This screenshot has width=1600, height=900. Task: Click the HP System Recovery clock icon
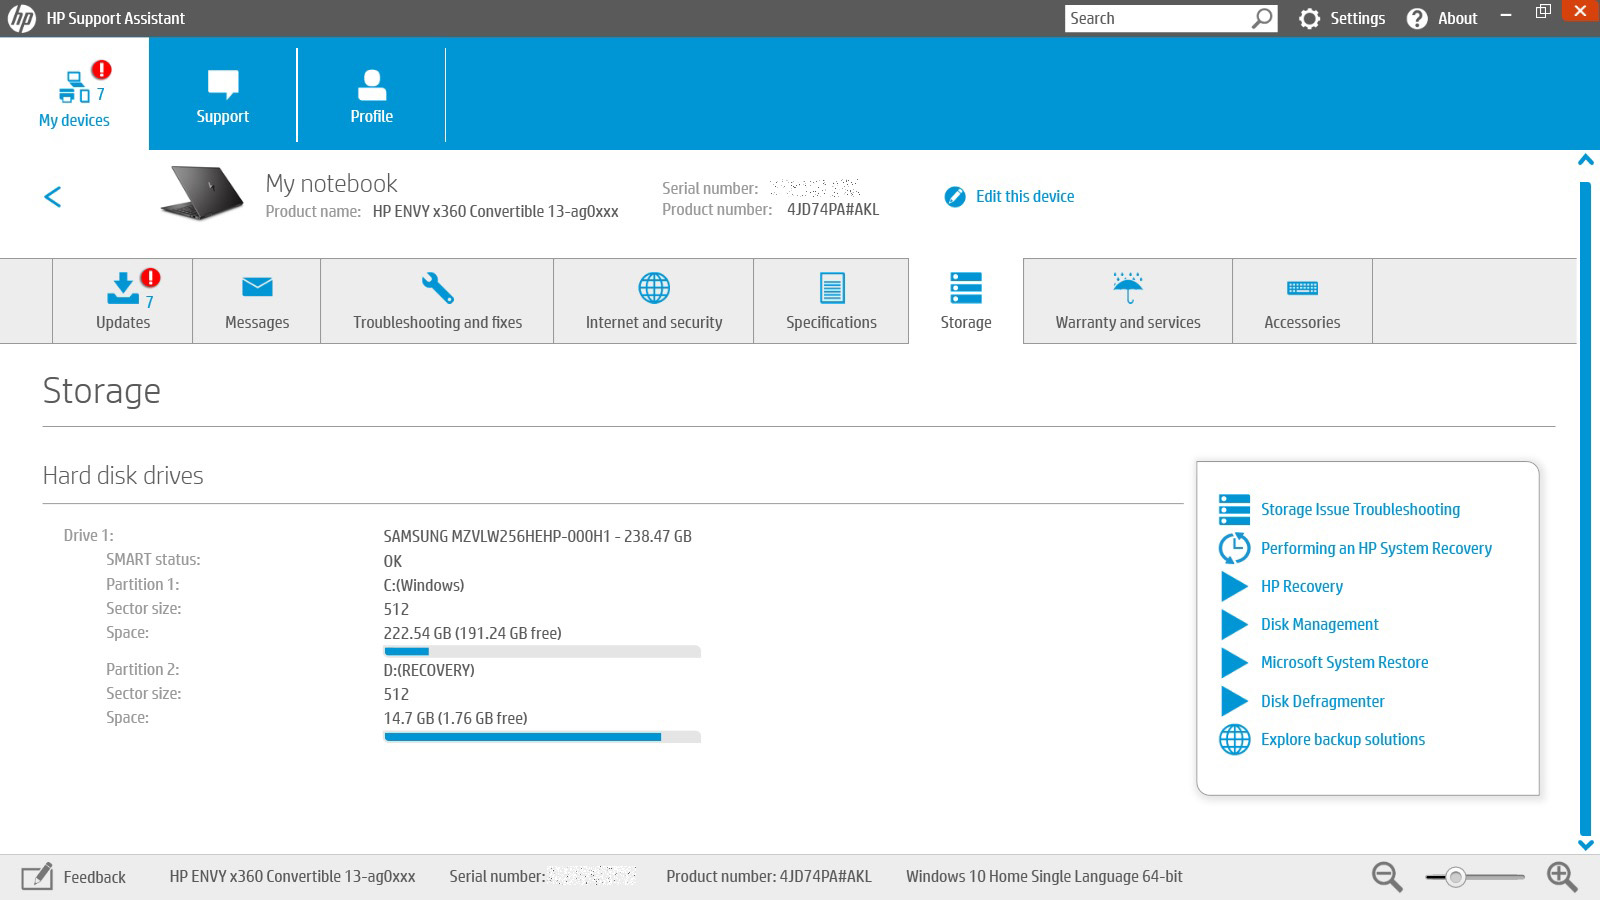(1234, 548)
